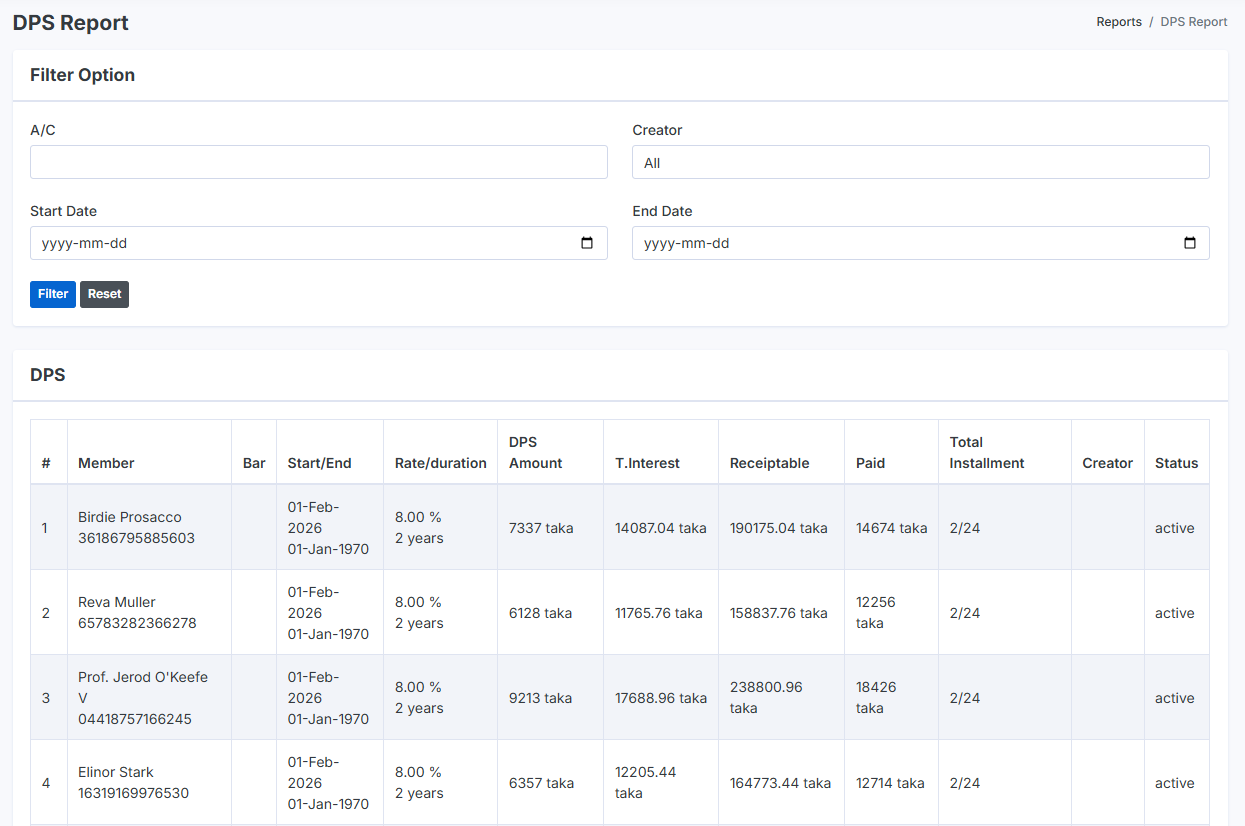
Task: Click receiptable 190175.04 taka
Action: [x=778, y=528]
